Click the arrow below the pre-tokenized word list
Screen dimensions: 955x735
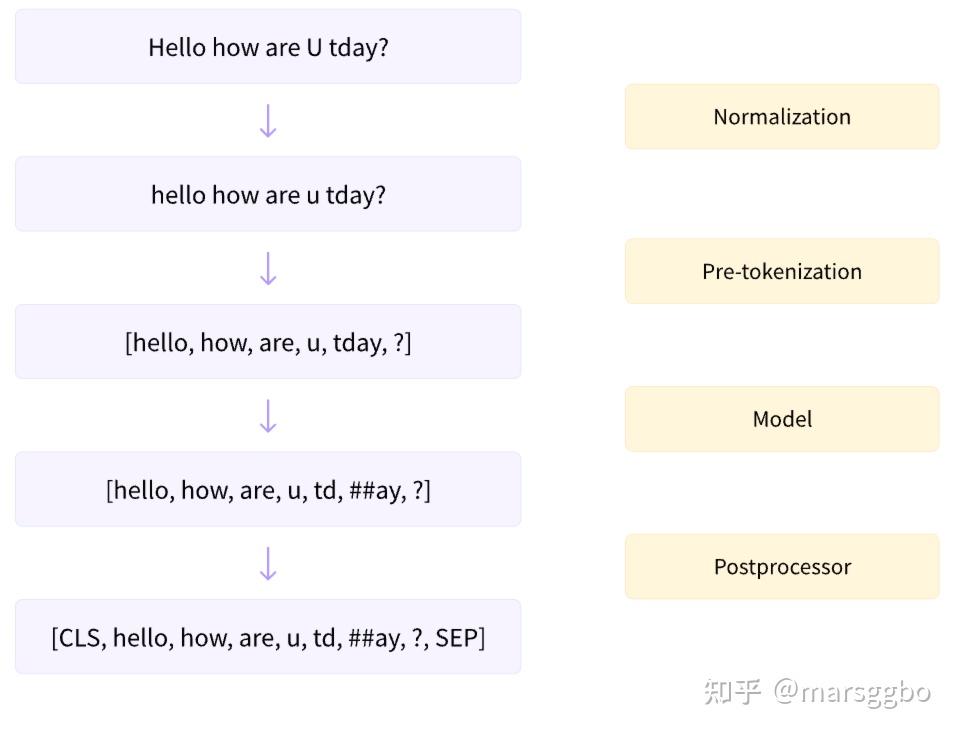(x=268, y=416)
